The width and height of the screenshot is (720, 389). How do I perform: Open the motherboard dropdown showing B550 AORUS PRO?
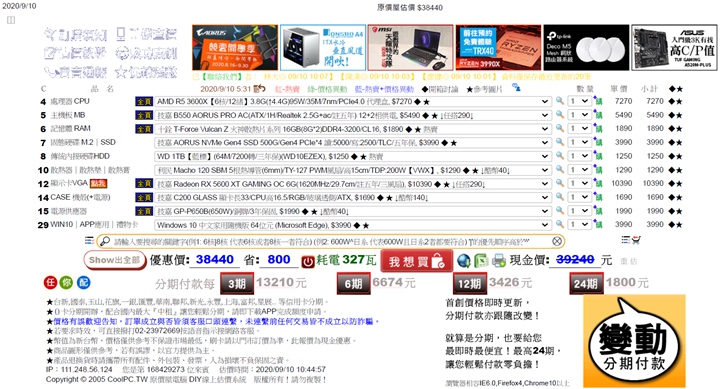353,115
